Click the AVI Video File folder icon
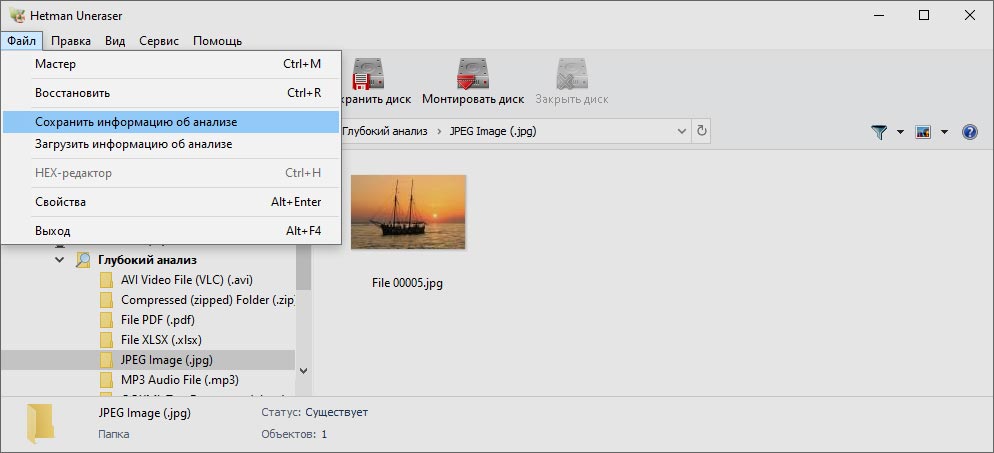The height and width of the screenshot is (453, 994). (106, 279)
